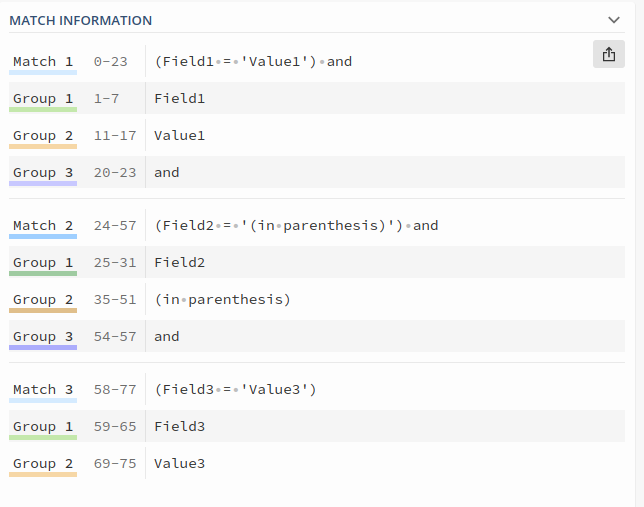Click the range 54-57 position
This screenshot has height=507, width=644.
click(x=115, y=336)
